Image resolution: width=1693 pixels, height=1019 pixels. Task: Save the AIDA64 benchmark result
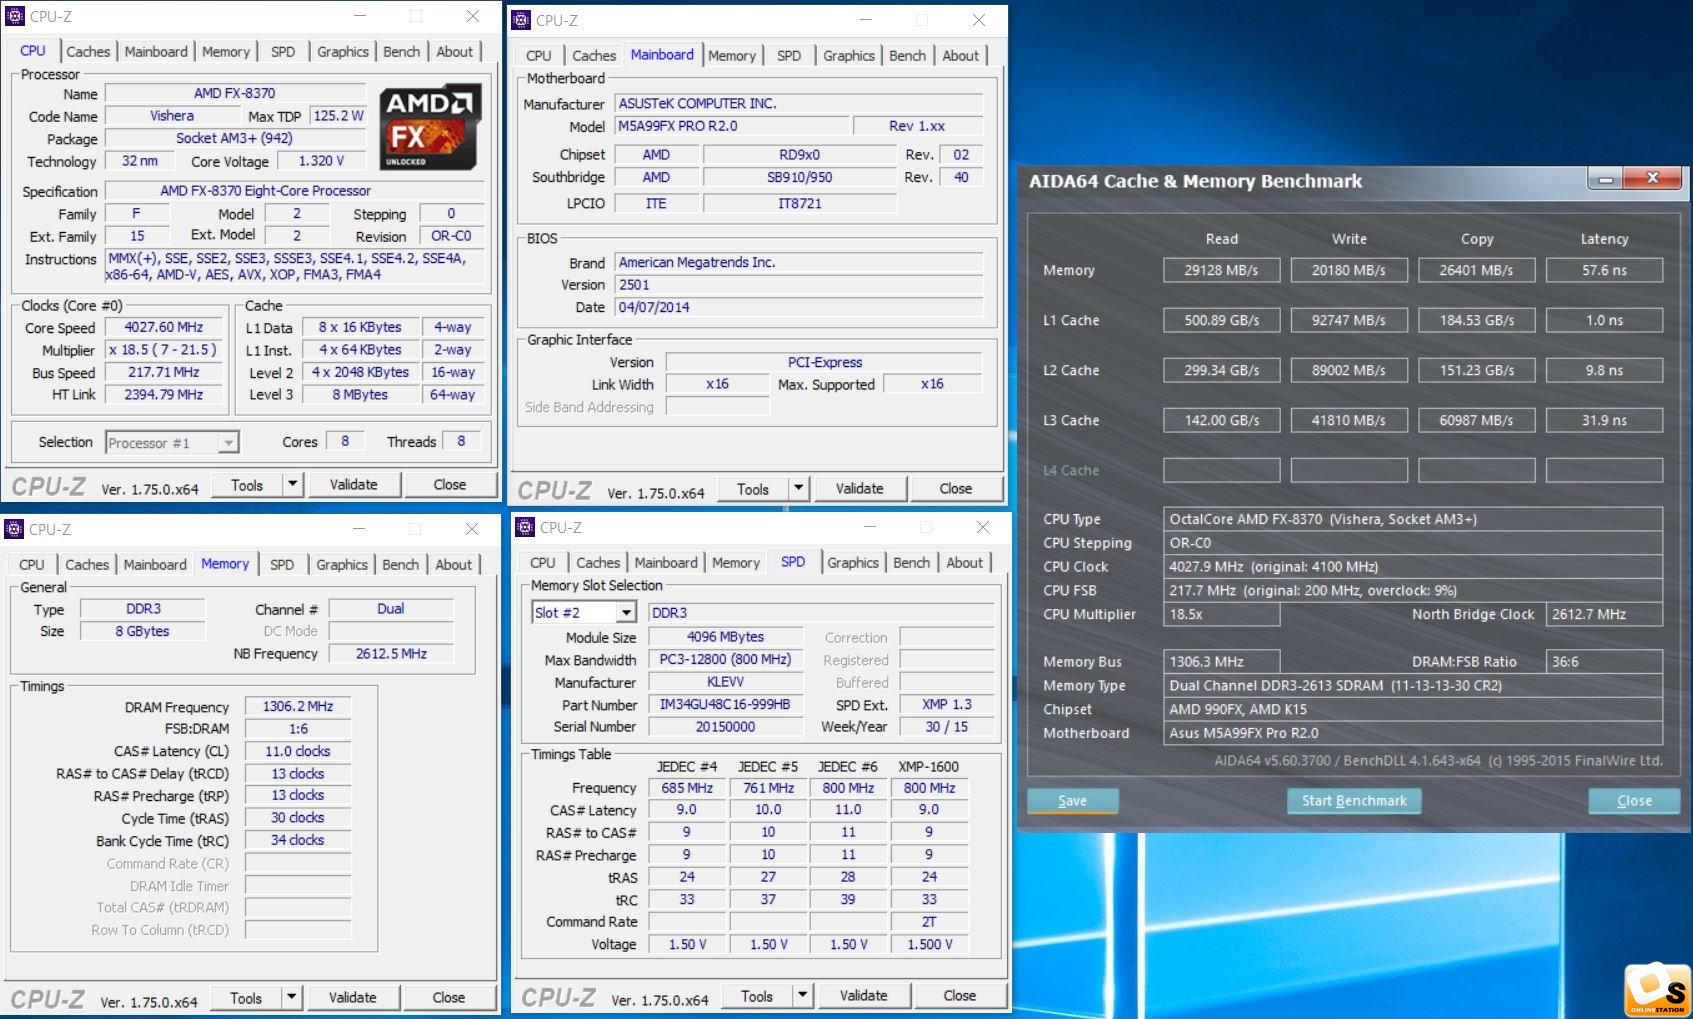click(1073, 801)
